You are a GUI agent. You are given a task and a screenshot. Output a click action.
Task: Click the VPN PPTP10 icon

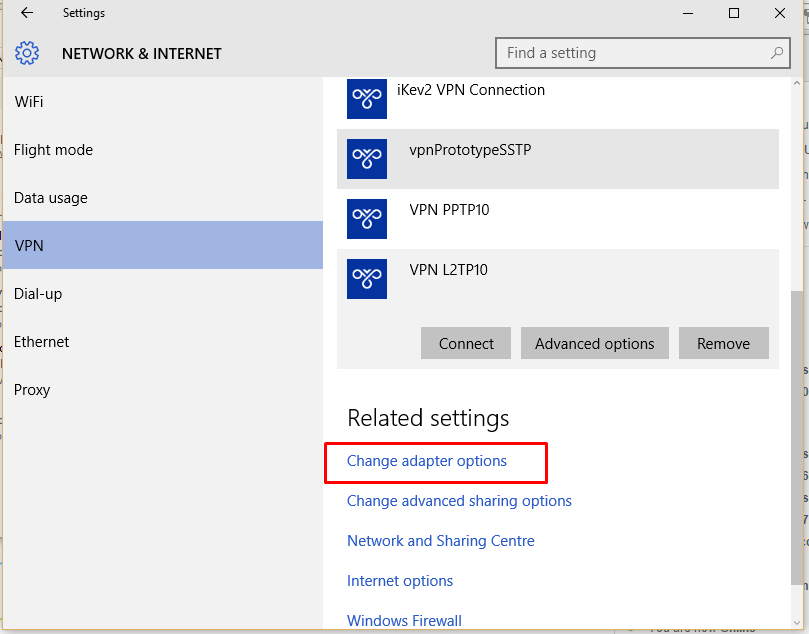tap(367, 219)
